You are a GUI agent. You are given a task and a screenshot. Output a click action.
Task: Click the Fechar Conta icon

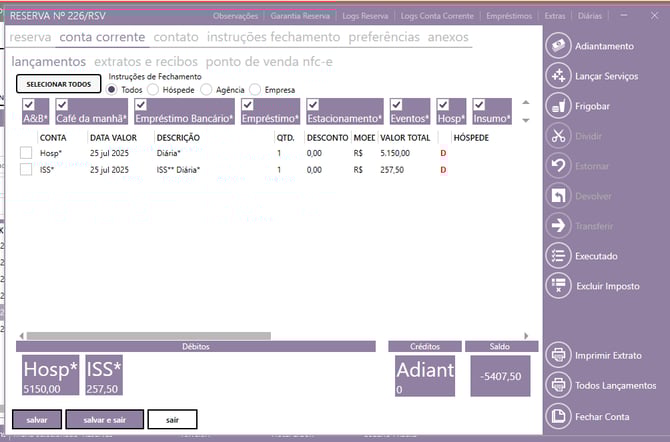(x=558, y=416)
